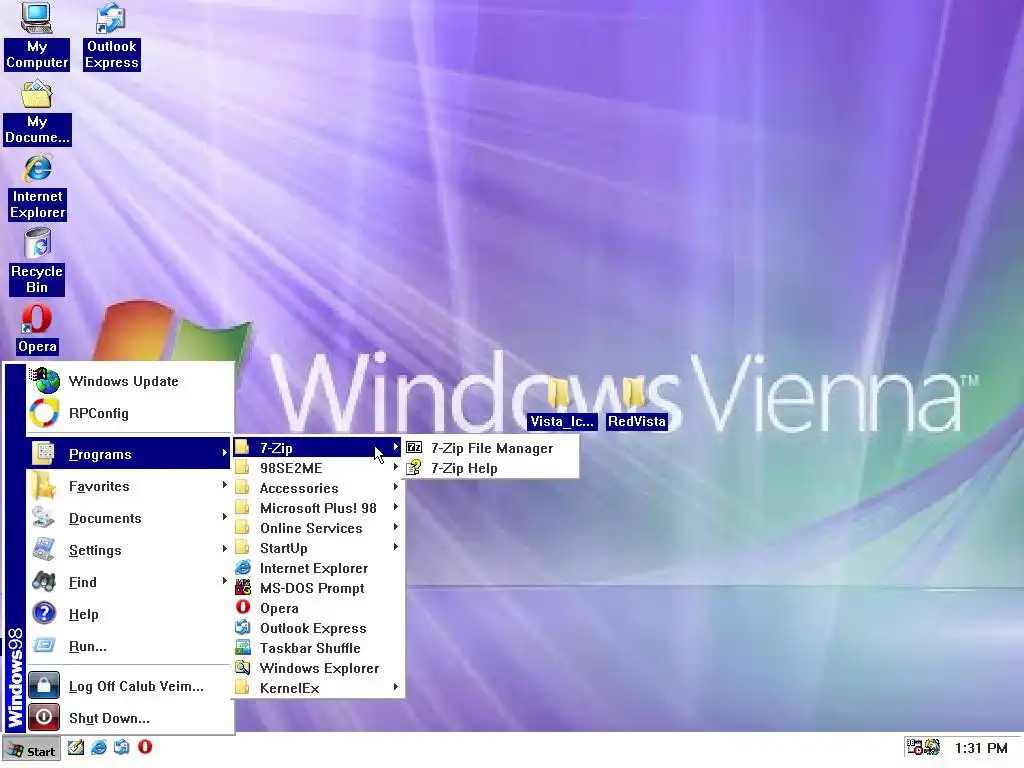The height and width of the screenshot is (768, 1024).
Task: Open Windows Update from Start menu
Action: coord(129,381)
